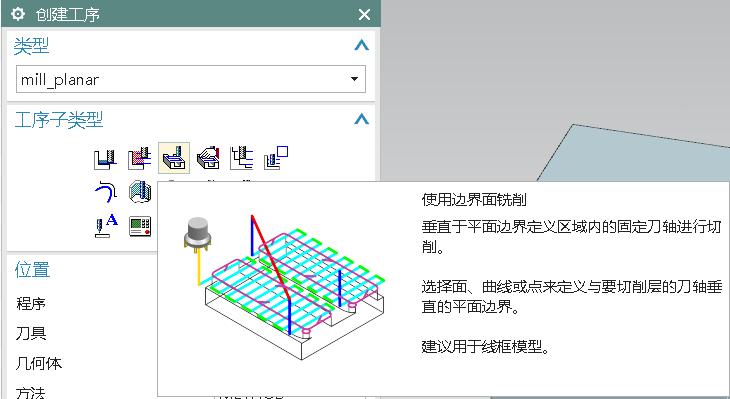
Task: Click the 程序 label
Action: (x=31, y=304)
